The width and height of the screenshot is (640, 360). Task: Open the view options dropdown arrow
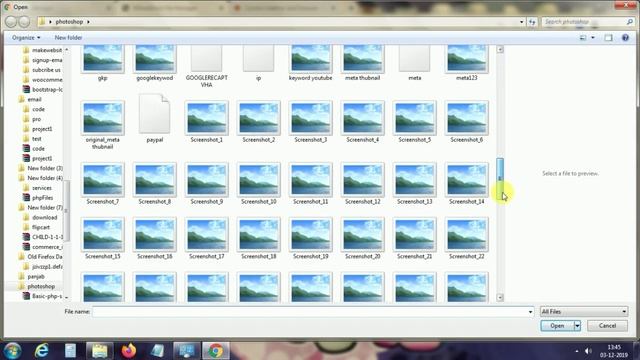(x=593, y=38)
